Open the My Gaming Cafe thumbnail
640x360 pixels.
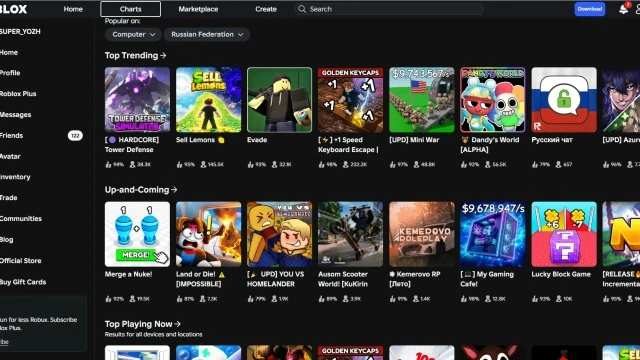(493, 234)
